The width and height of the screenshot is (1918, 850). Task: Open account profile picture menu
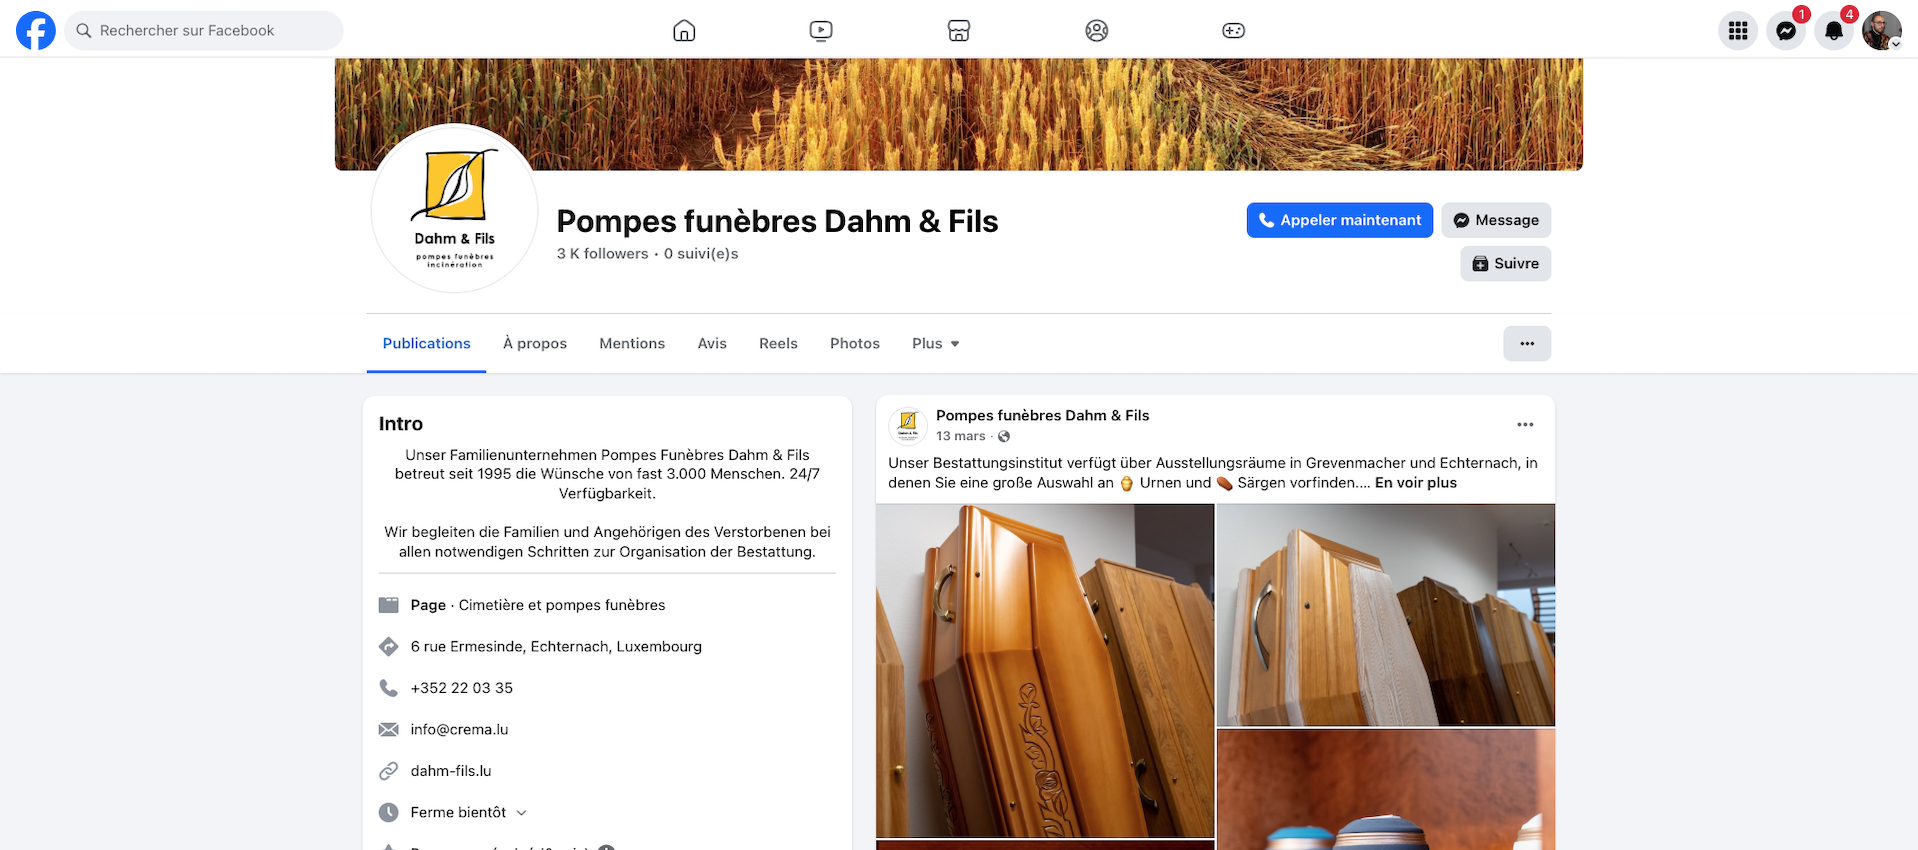tap(1882, 30)
